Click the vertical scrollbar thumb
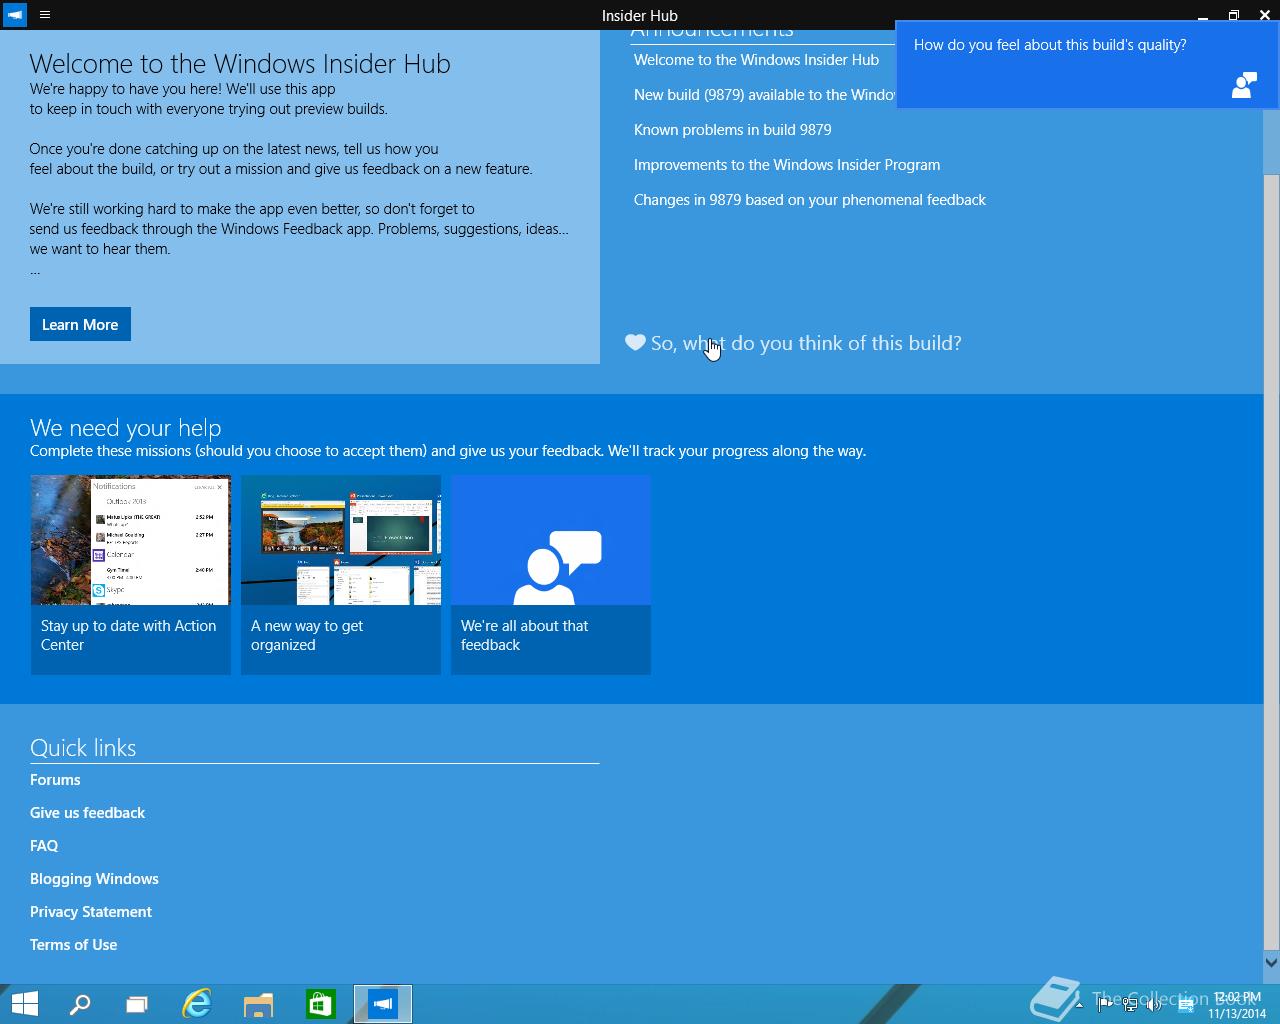 [1271, 560]
